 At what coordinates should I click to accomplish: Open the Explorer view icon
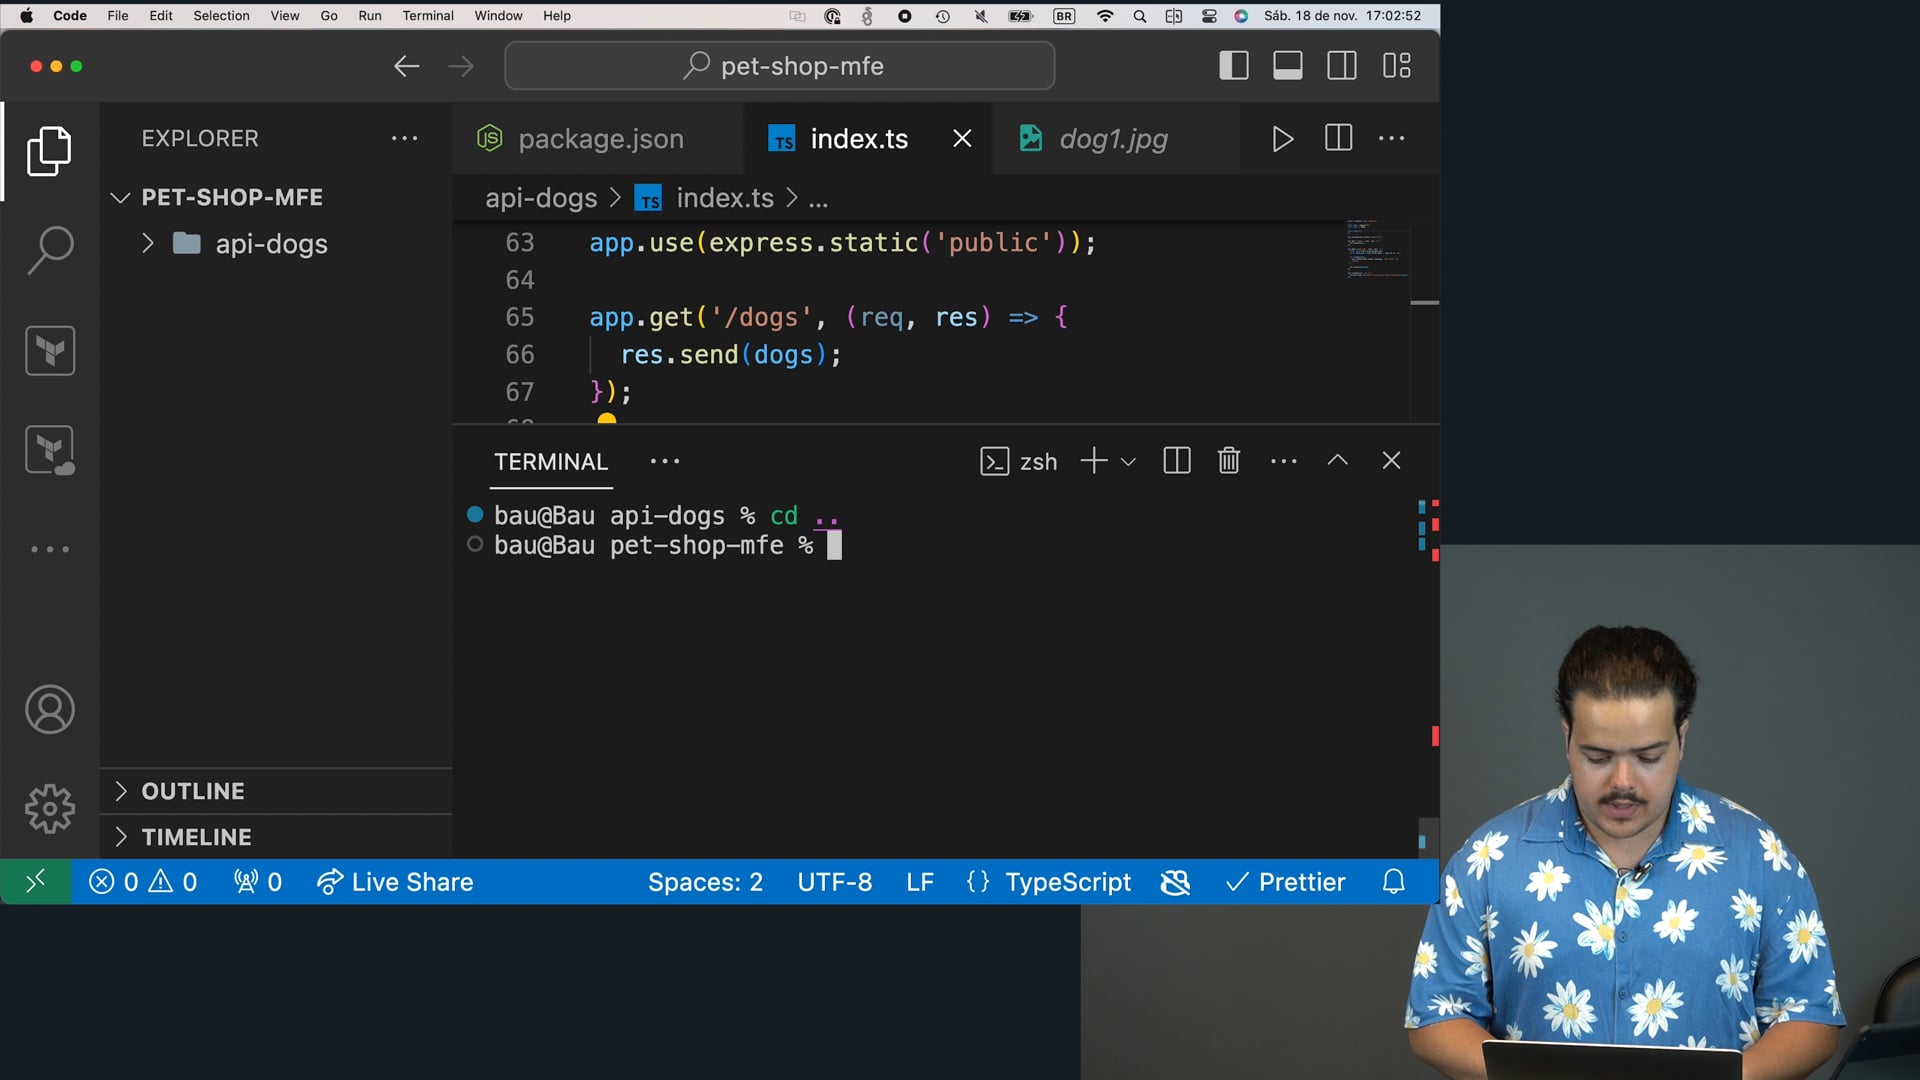[50, 151]
